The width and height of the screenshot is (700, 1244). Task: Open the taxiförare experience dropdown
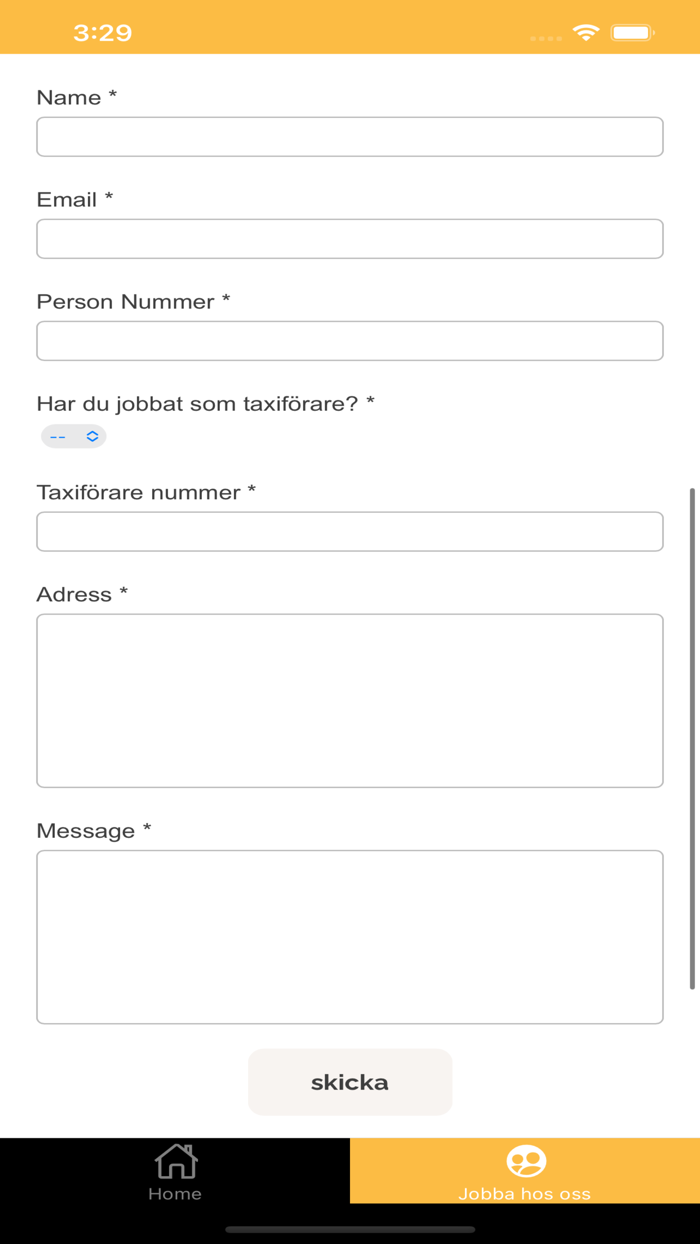(73, 436)
